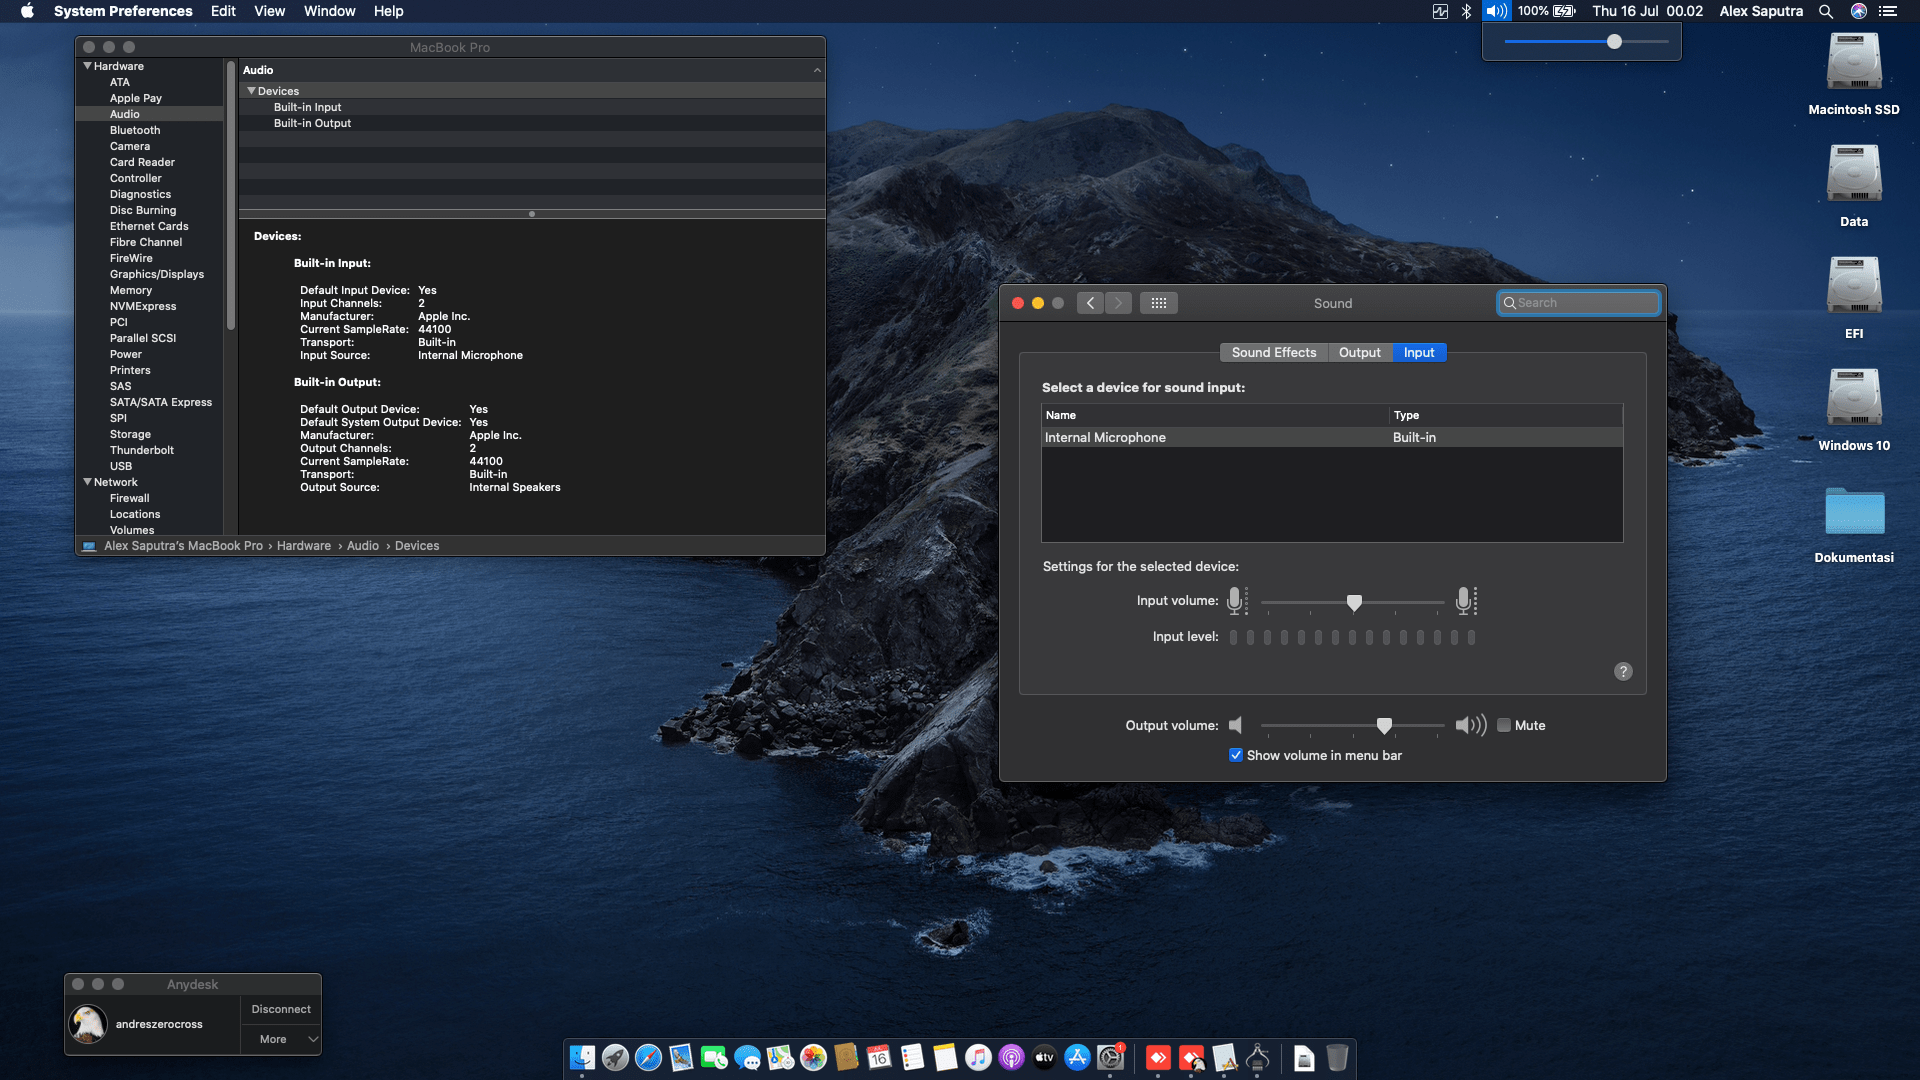Toggle the Mute checkbox for output volume
This screenshot has width=1920, height=1080.
pyautogui.click(x=1503, y=725)
